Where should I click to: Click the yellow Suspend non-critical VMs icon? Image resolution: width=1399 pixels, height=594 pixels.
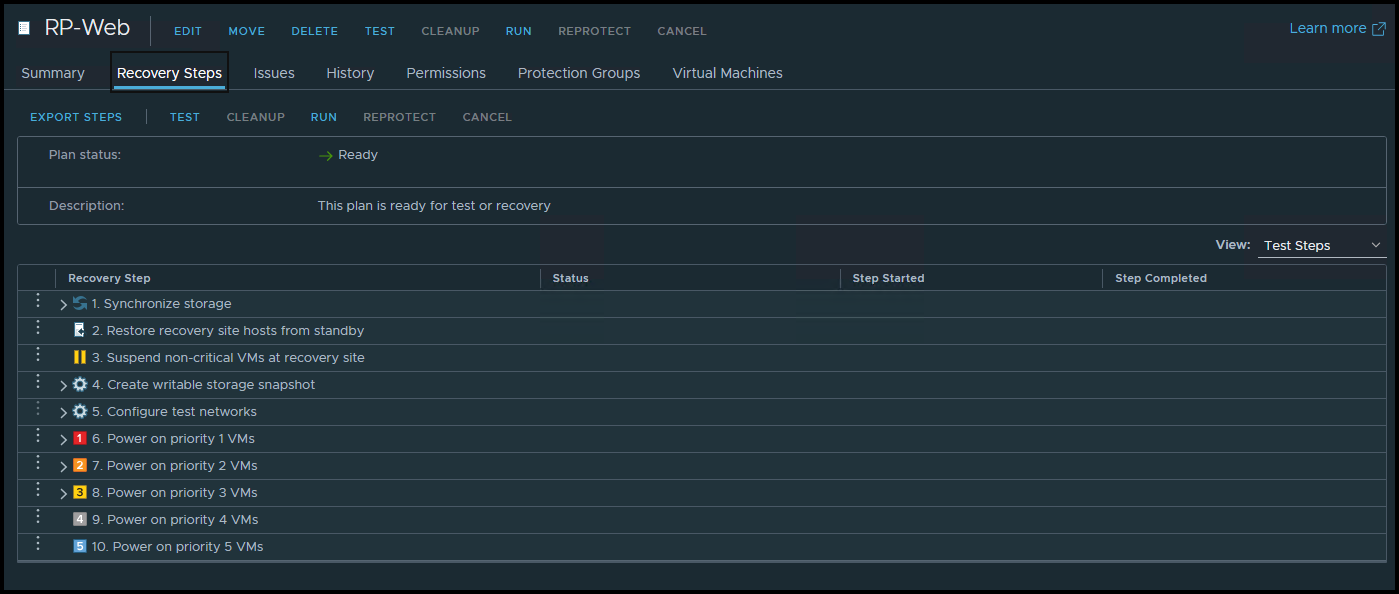[80, 358]
